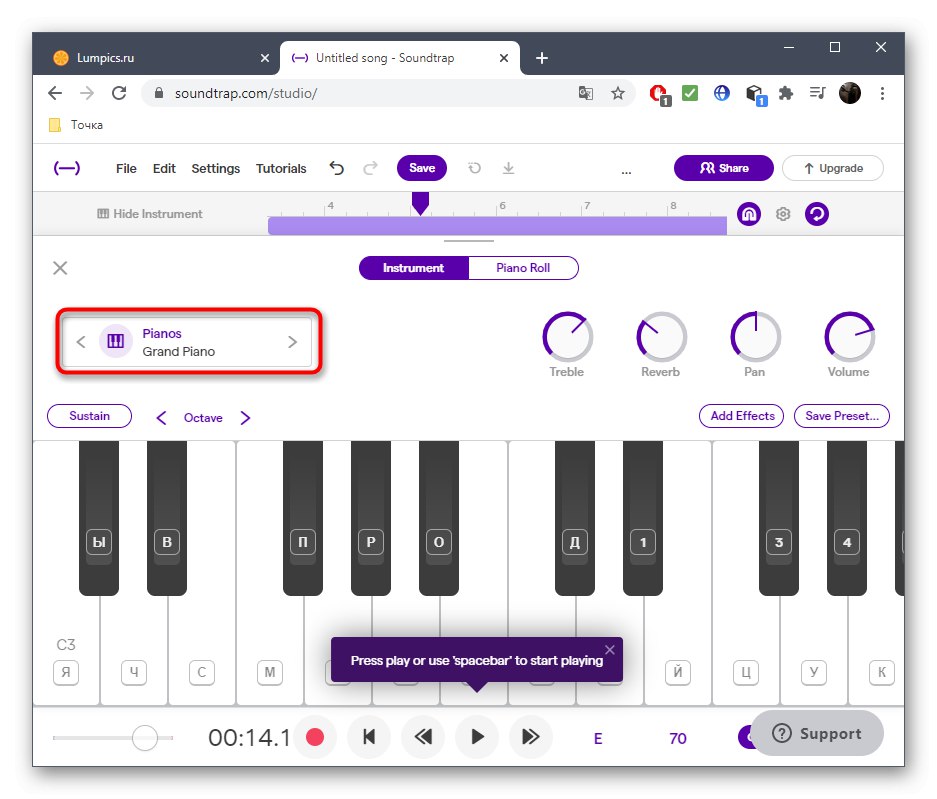Screen dimensions: 937x799
Task: Undo the last action in the toolbar
Action: 337,169
